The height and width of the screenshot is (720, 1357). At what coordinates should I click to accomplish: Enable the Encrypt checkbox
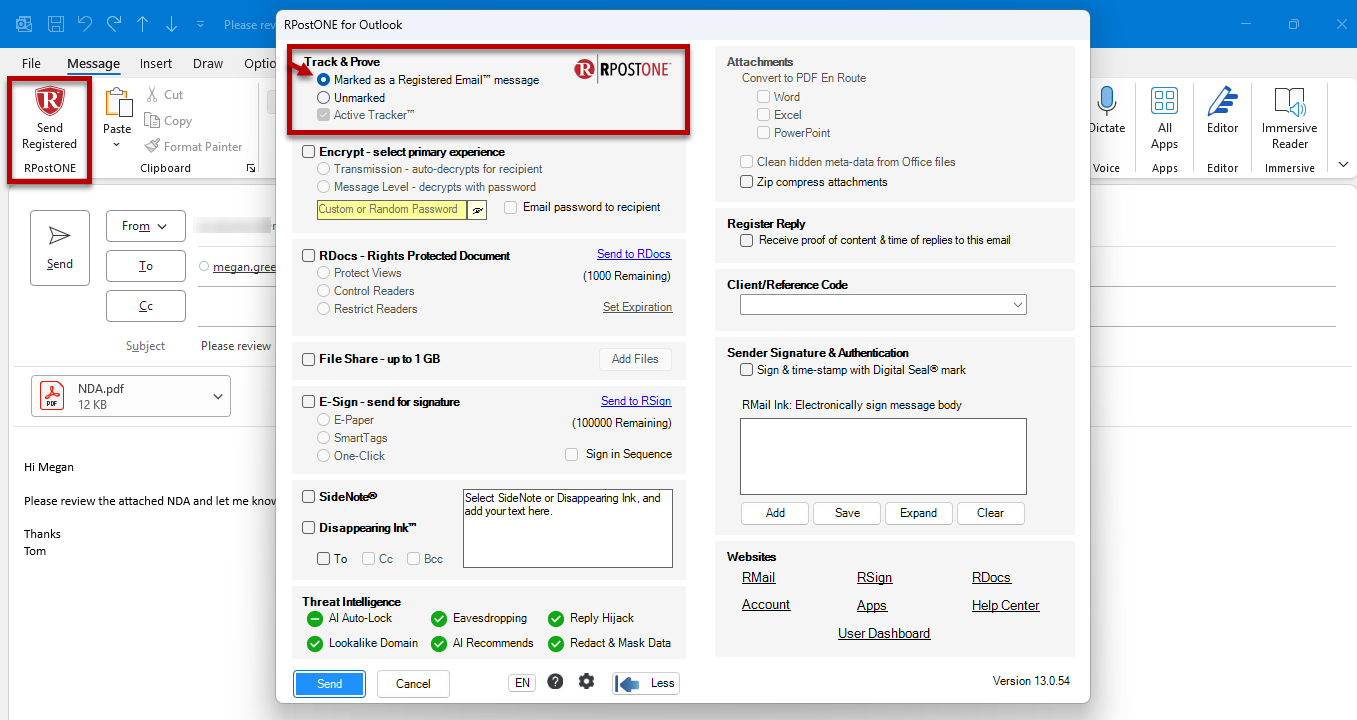309,152
